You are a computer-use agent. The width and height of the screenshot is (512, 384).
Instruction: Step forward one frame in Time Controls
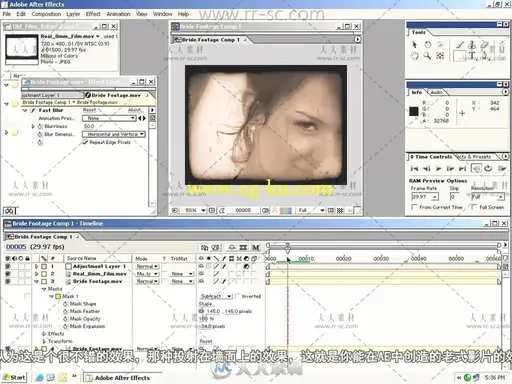point(450,169)
